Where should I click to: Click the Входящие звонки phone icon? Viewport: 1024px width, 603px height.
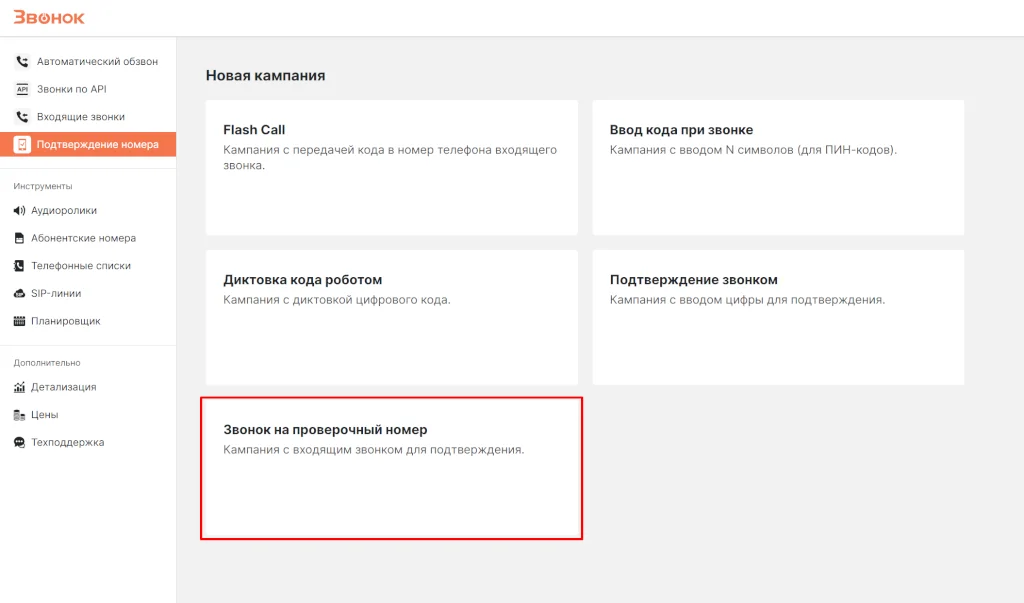click(x=22, y=117)
